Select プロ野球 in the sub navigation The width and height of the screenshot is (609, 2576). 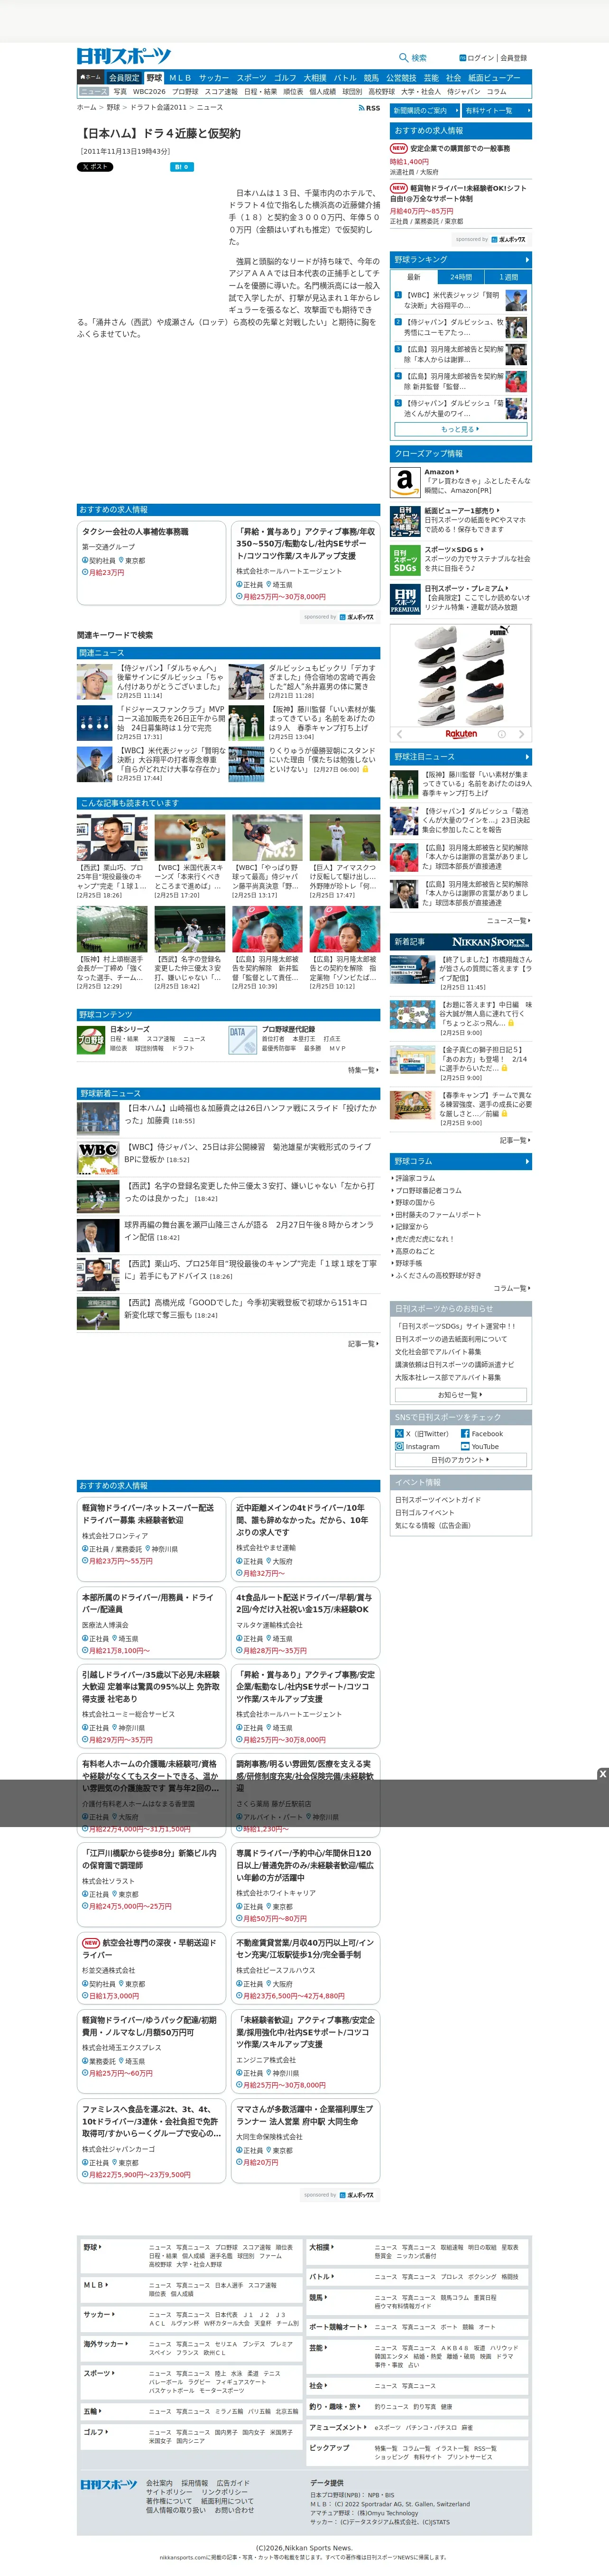(x=185, y=91)
